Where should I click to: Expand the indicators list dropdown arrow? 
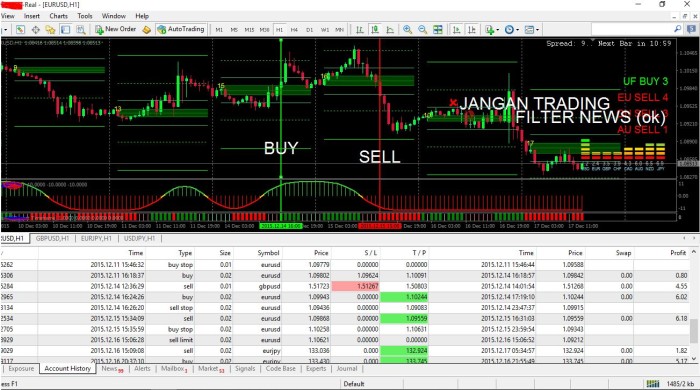(x=498, y=30)
